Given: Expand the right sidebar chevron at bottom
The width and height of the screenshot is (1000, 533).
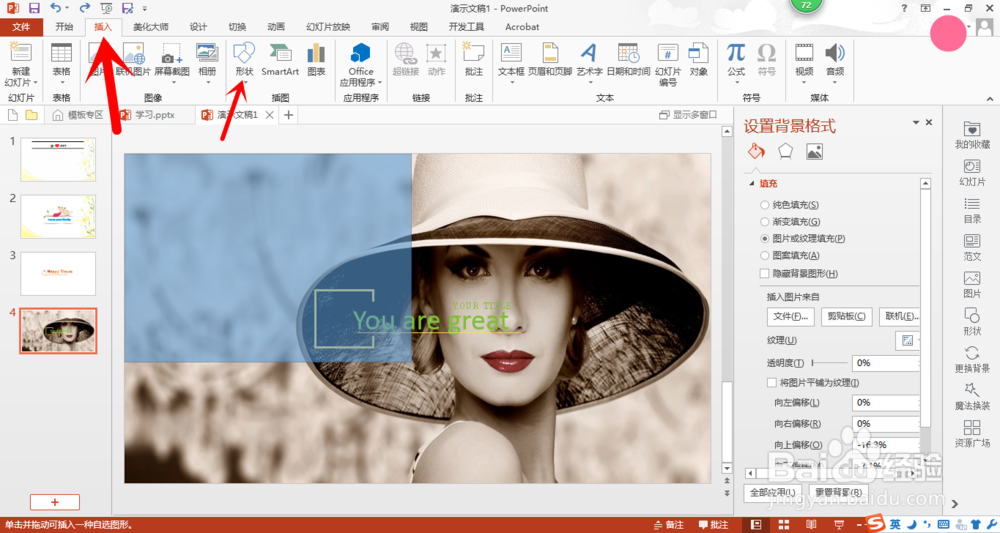Looking at the screenshot, I should point(955,504).
